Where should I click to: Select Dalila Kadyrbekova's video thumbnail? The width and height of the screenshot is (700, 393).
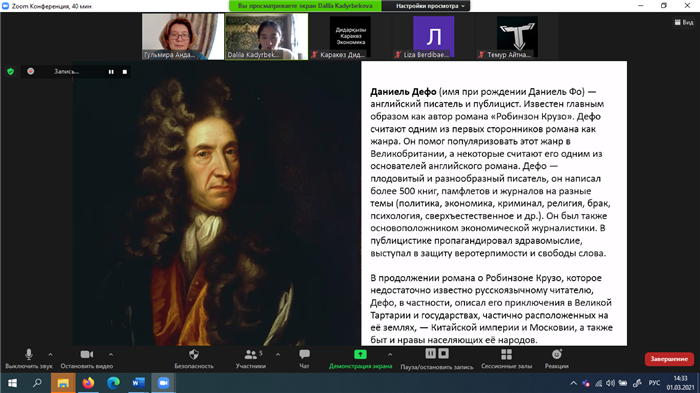pos(266,36)
